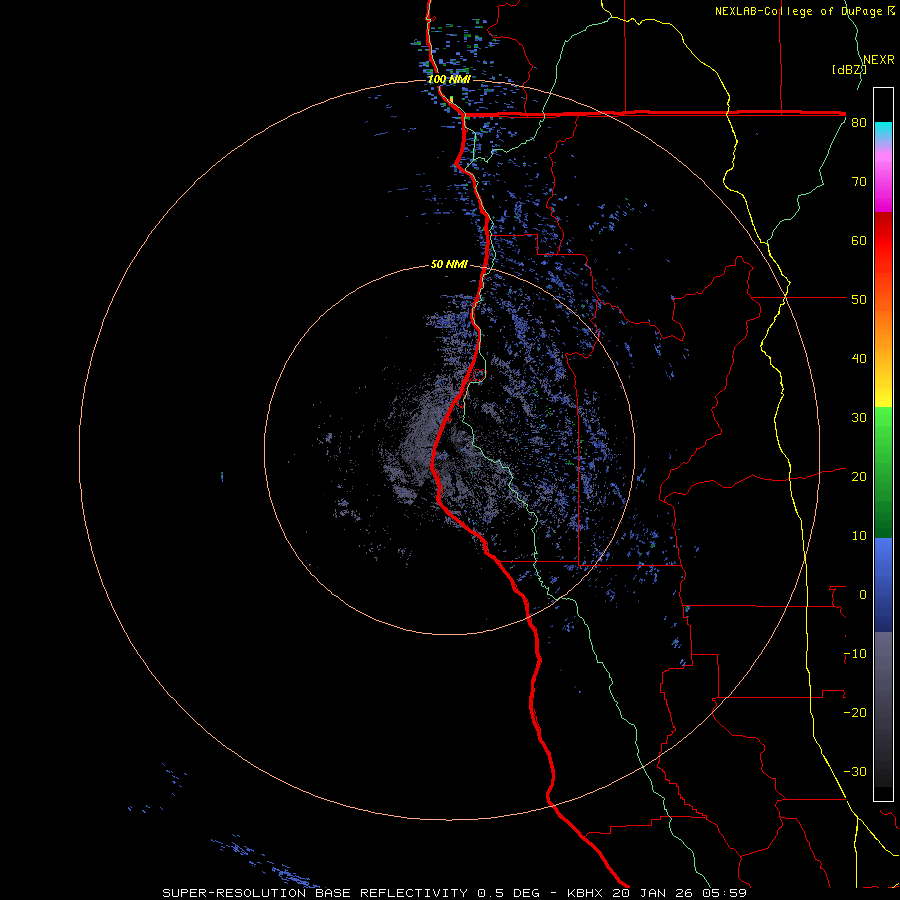Click the 40 dBZ scale value
The height and width of the screenshot is (900, 900).
coord(859,359)
